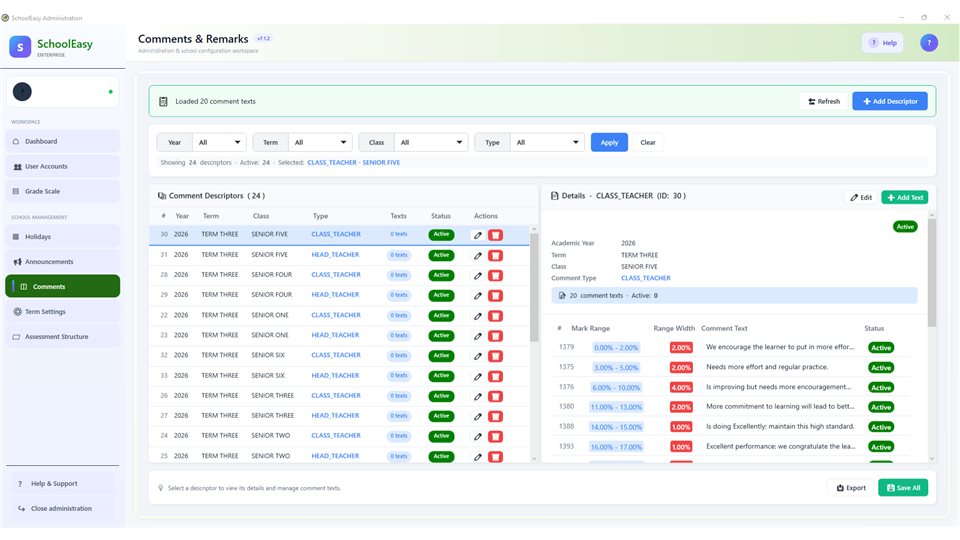Click Close administration
The height and width of the screenshot is (540, 960).
62,509
